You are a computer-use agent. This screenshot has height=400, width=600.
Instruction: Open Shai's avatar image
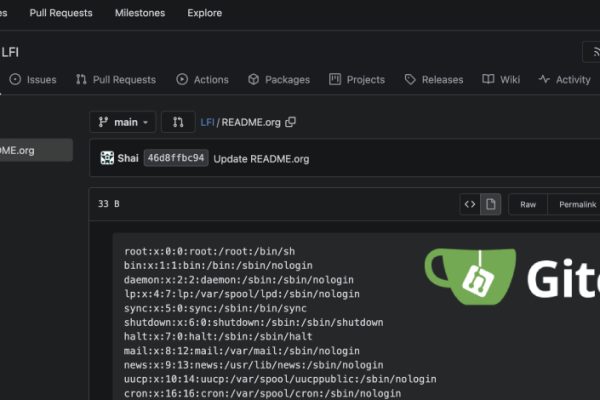[x=107, y=158]
